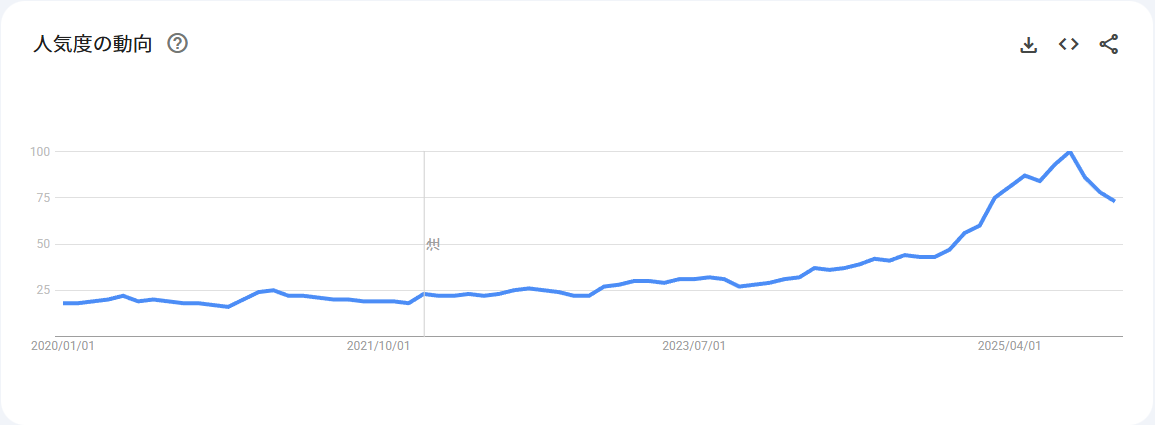Screen dimensions: 1155x425
Task: Click the trend line's peak at 100
Action: point(1070,152)
